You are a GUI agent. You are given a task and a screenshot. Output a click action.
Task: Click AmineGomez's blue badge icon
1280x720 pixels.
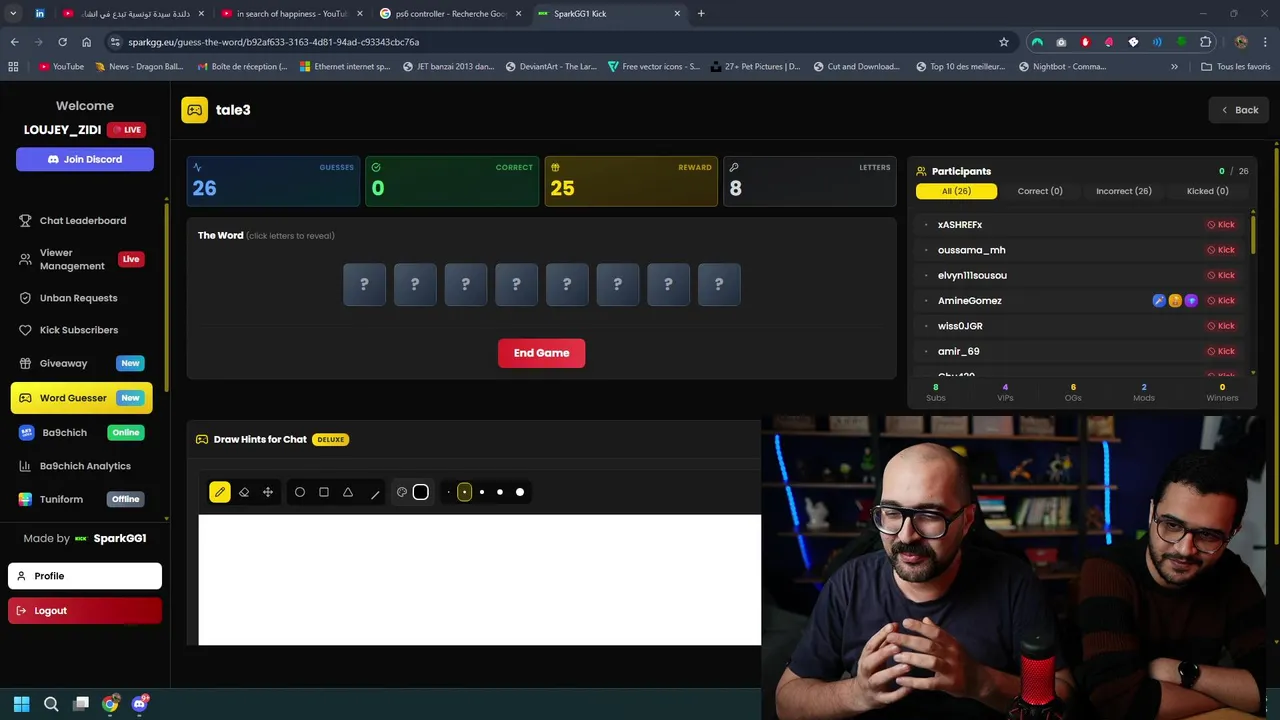pos(1159,300)
